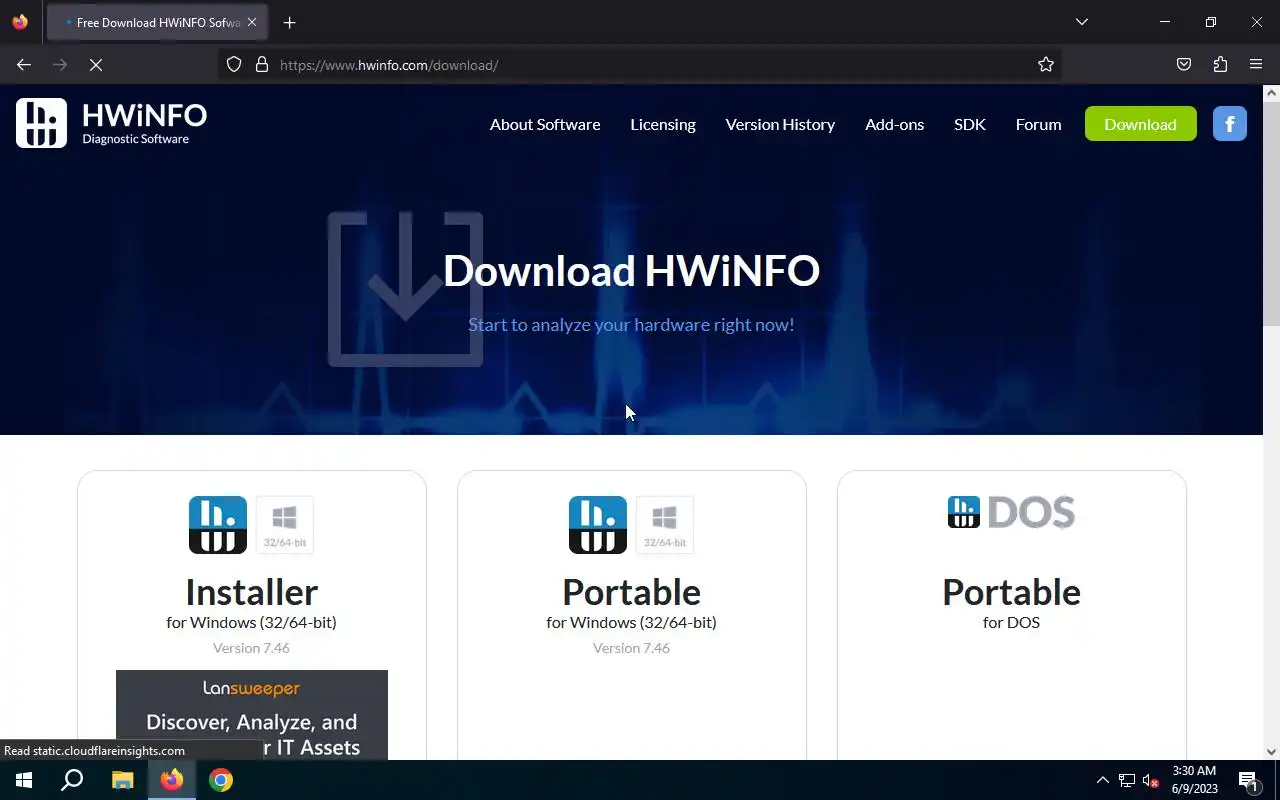This screenshot has width=1280, height=800.
Task: Open the Add-ons menu item
Action: click(x=894, y=124)
